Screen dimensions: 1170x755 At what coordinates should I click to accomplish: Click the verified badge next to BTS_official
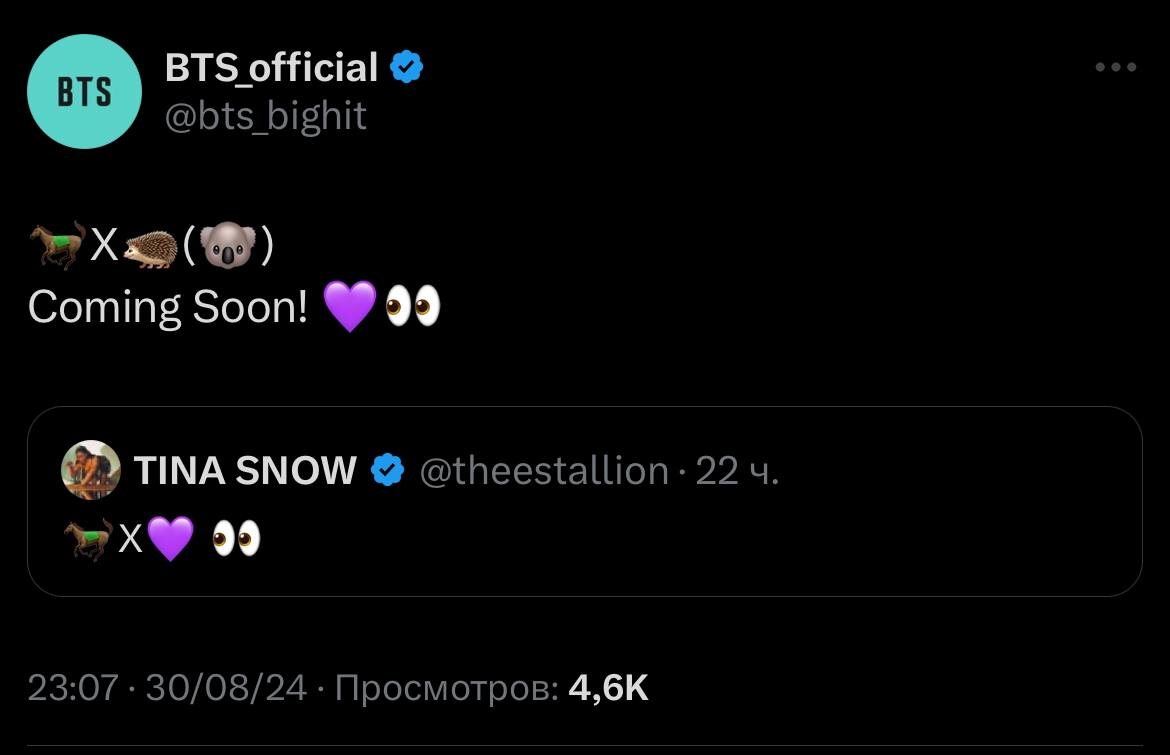point(408,66)
